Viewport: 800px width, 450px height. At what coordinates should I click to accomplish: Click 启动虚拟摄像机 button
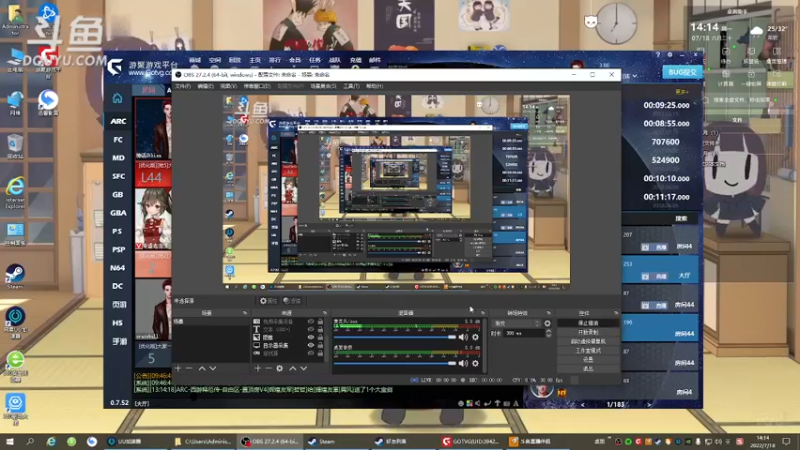pos(588,341)
